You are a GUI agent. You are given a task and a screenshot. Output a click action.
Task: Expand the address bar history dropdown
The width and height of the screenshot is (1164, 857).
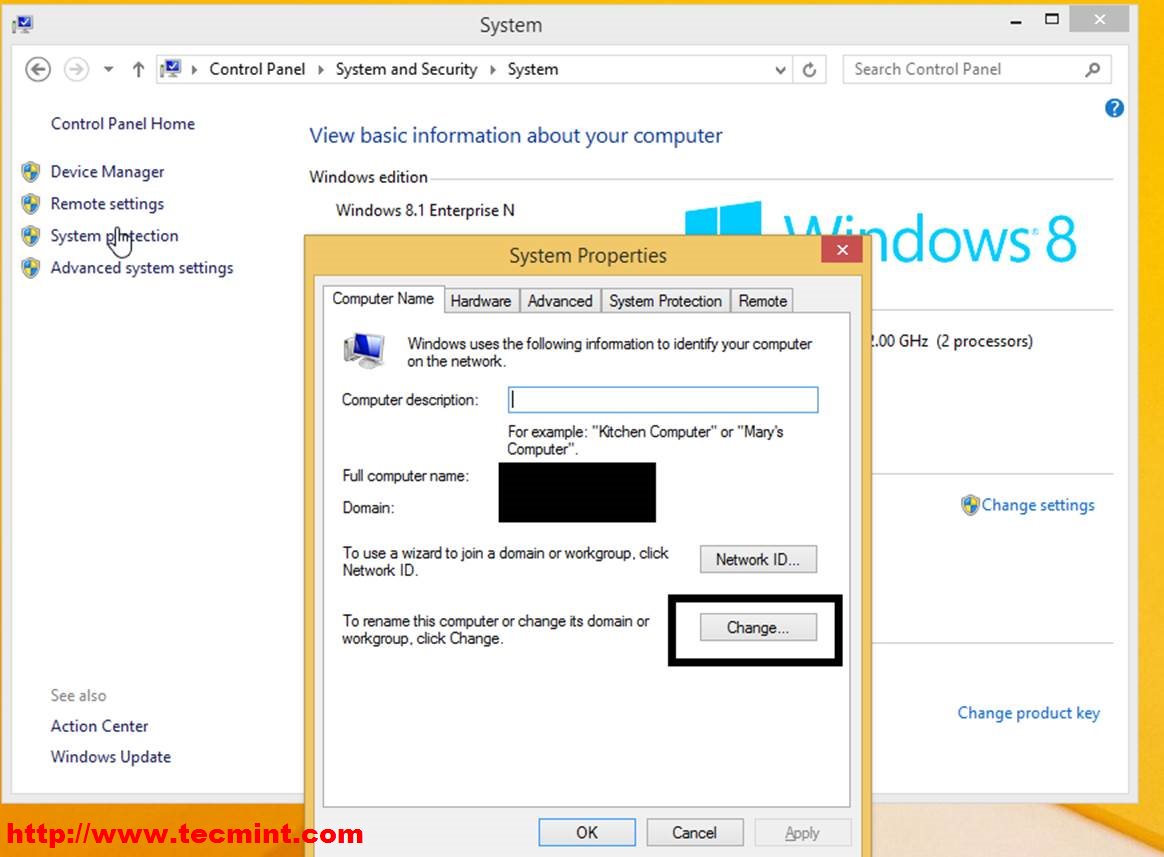[x=780, y=70]
